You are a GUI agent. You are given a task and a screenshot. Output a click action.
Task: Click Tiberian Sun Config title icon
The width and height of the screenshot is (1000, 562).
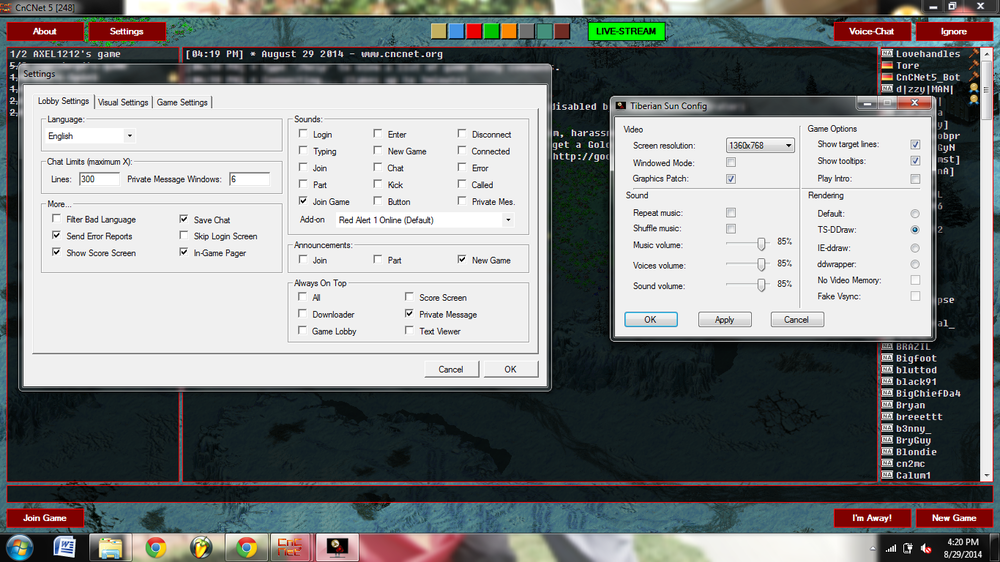pos(621,105)
